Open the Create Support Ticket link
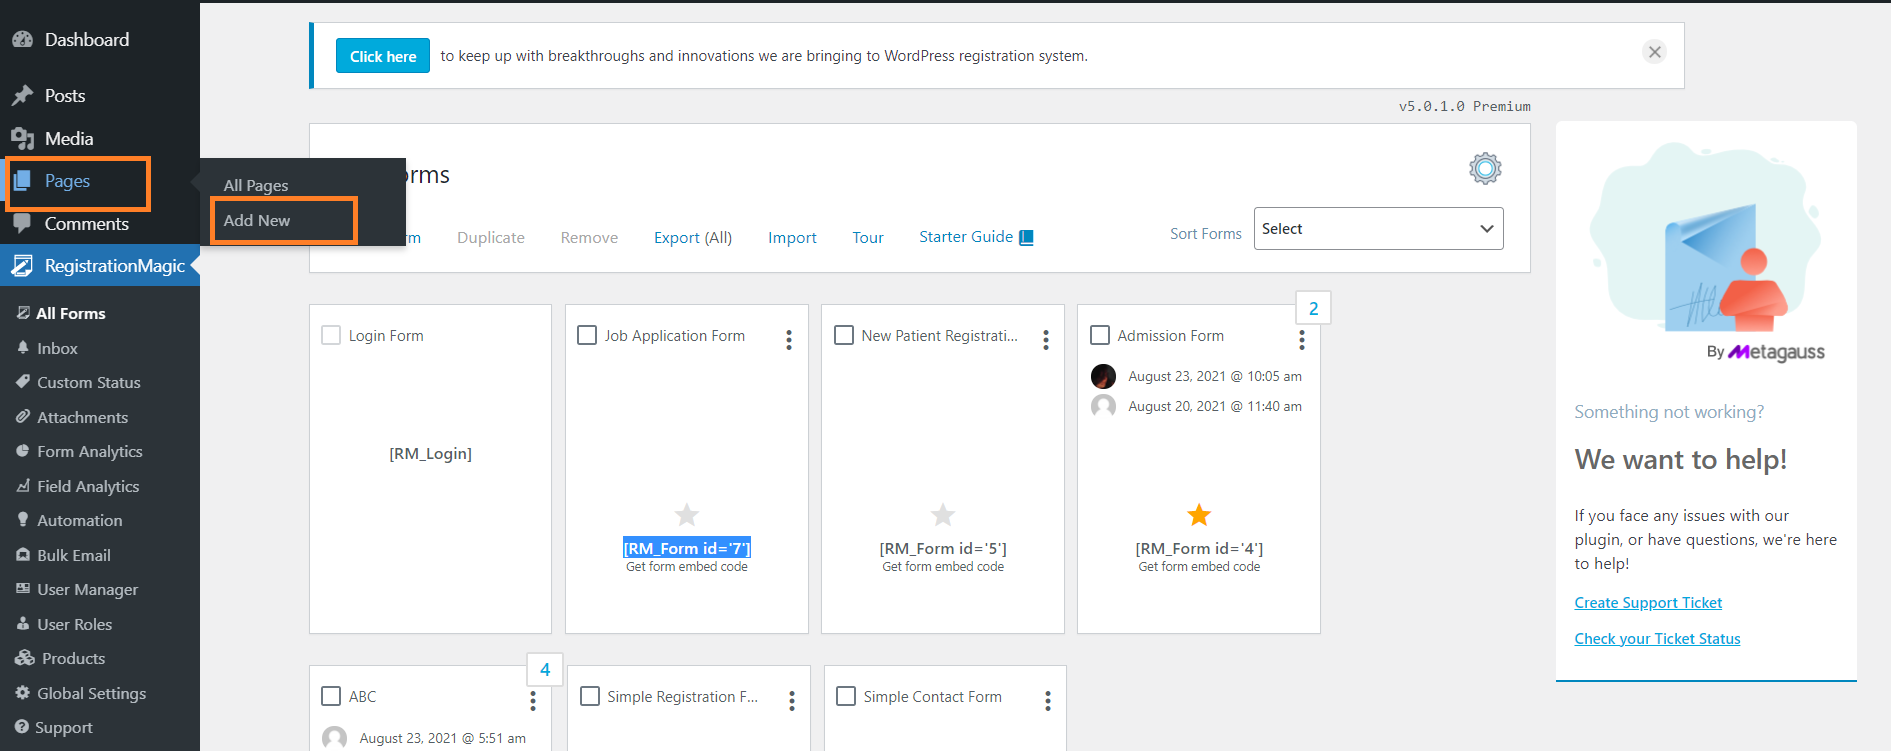This screenshot has height=751, width=1891. pyautogui.click(x=1647, y=603)
